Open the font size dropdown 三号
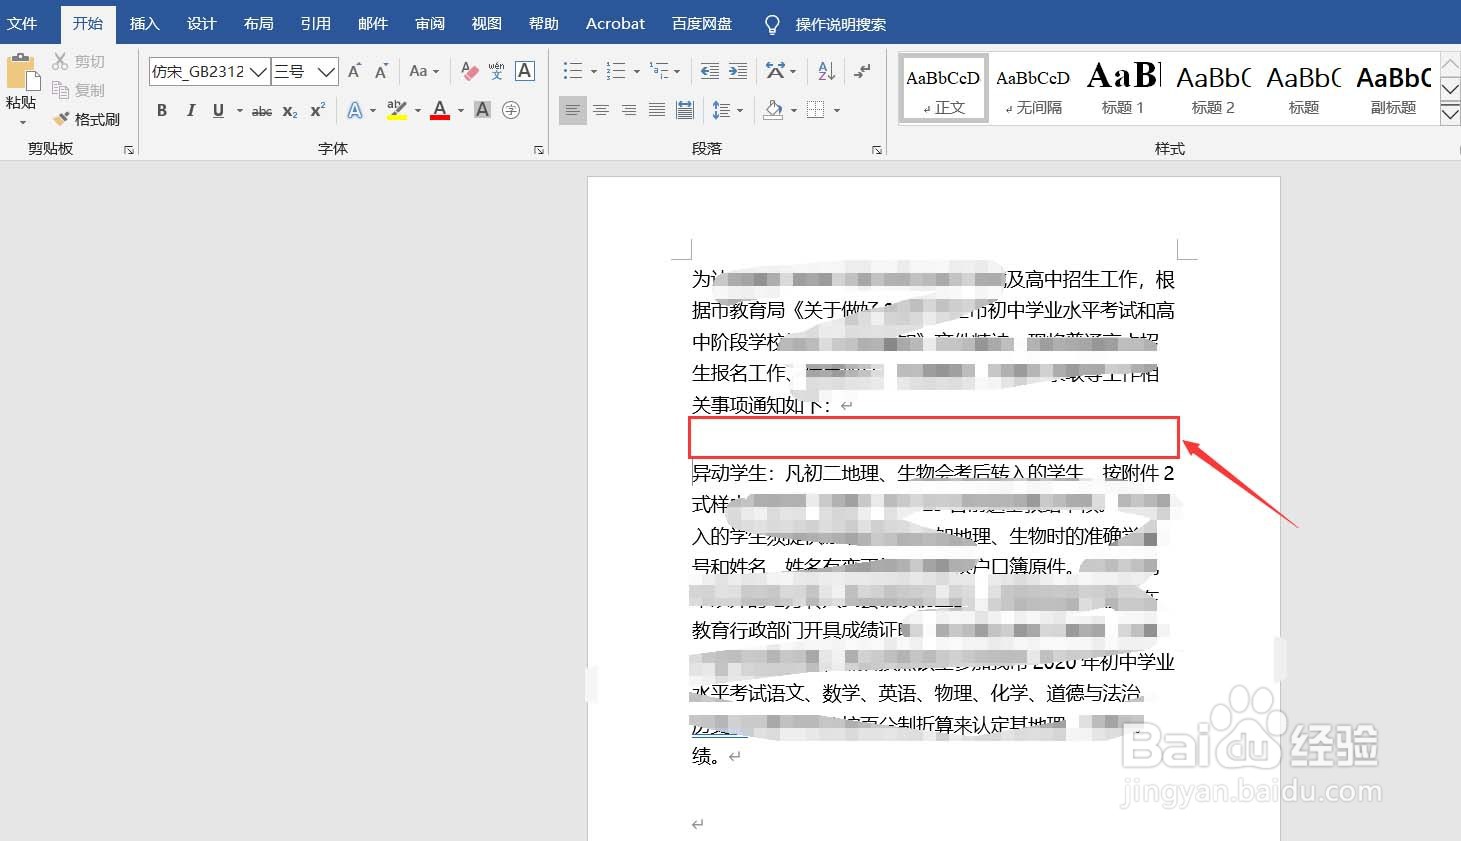The image size is (1461, 841). [x=326, y=72]
